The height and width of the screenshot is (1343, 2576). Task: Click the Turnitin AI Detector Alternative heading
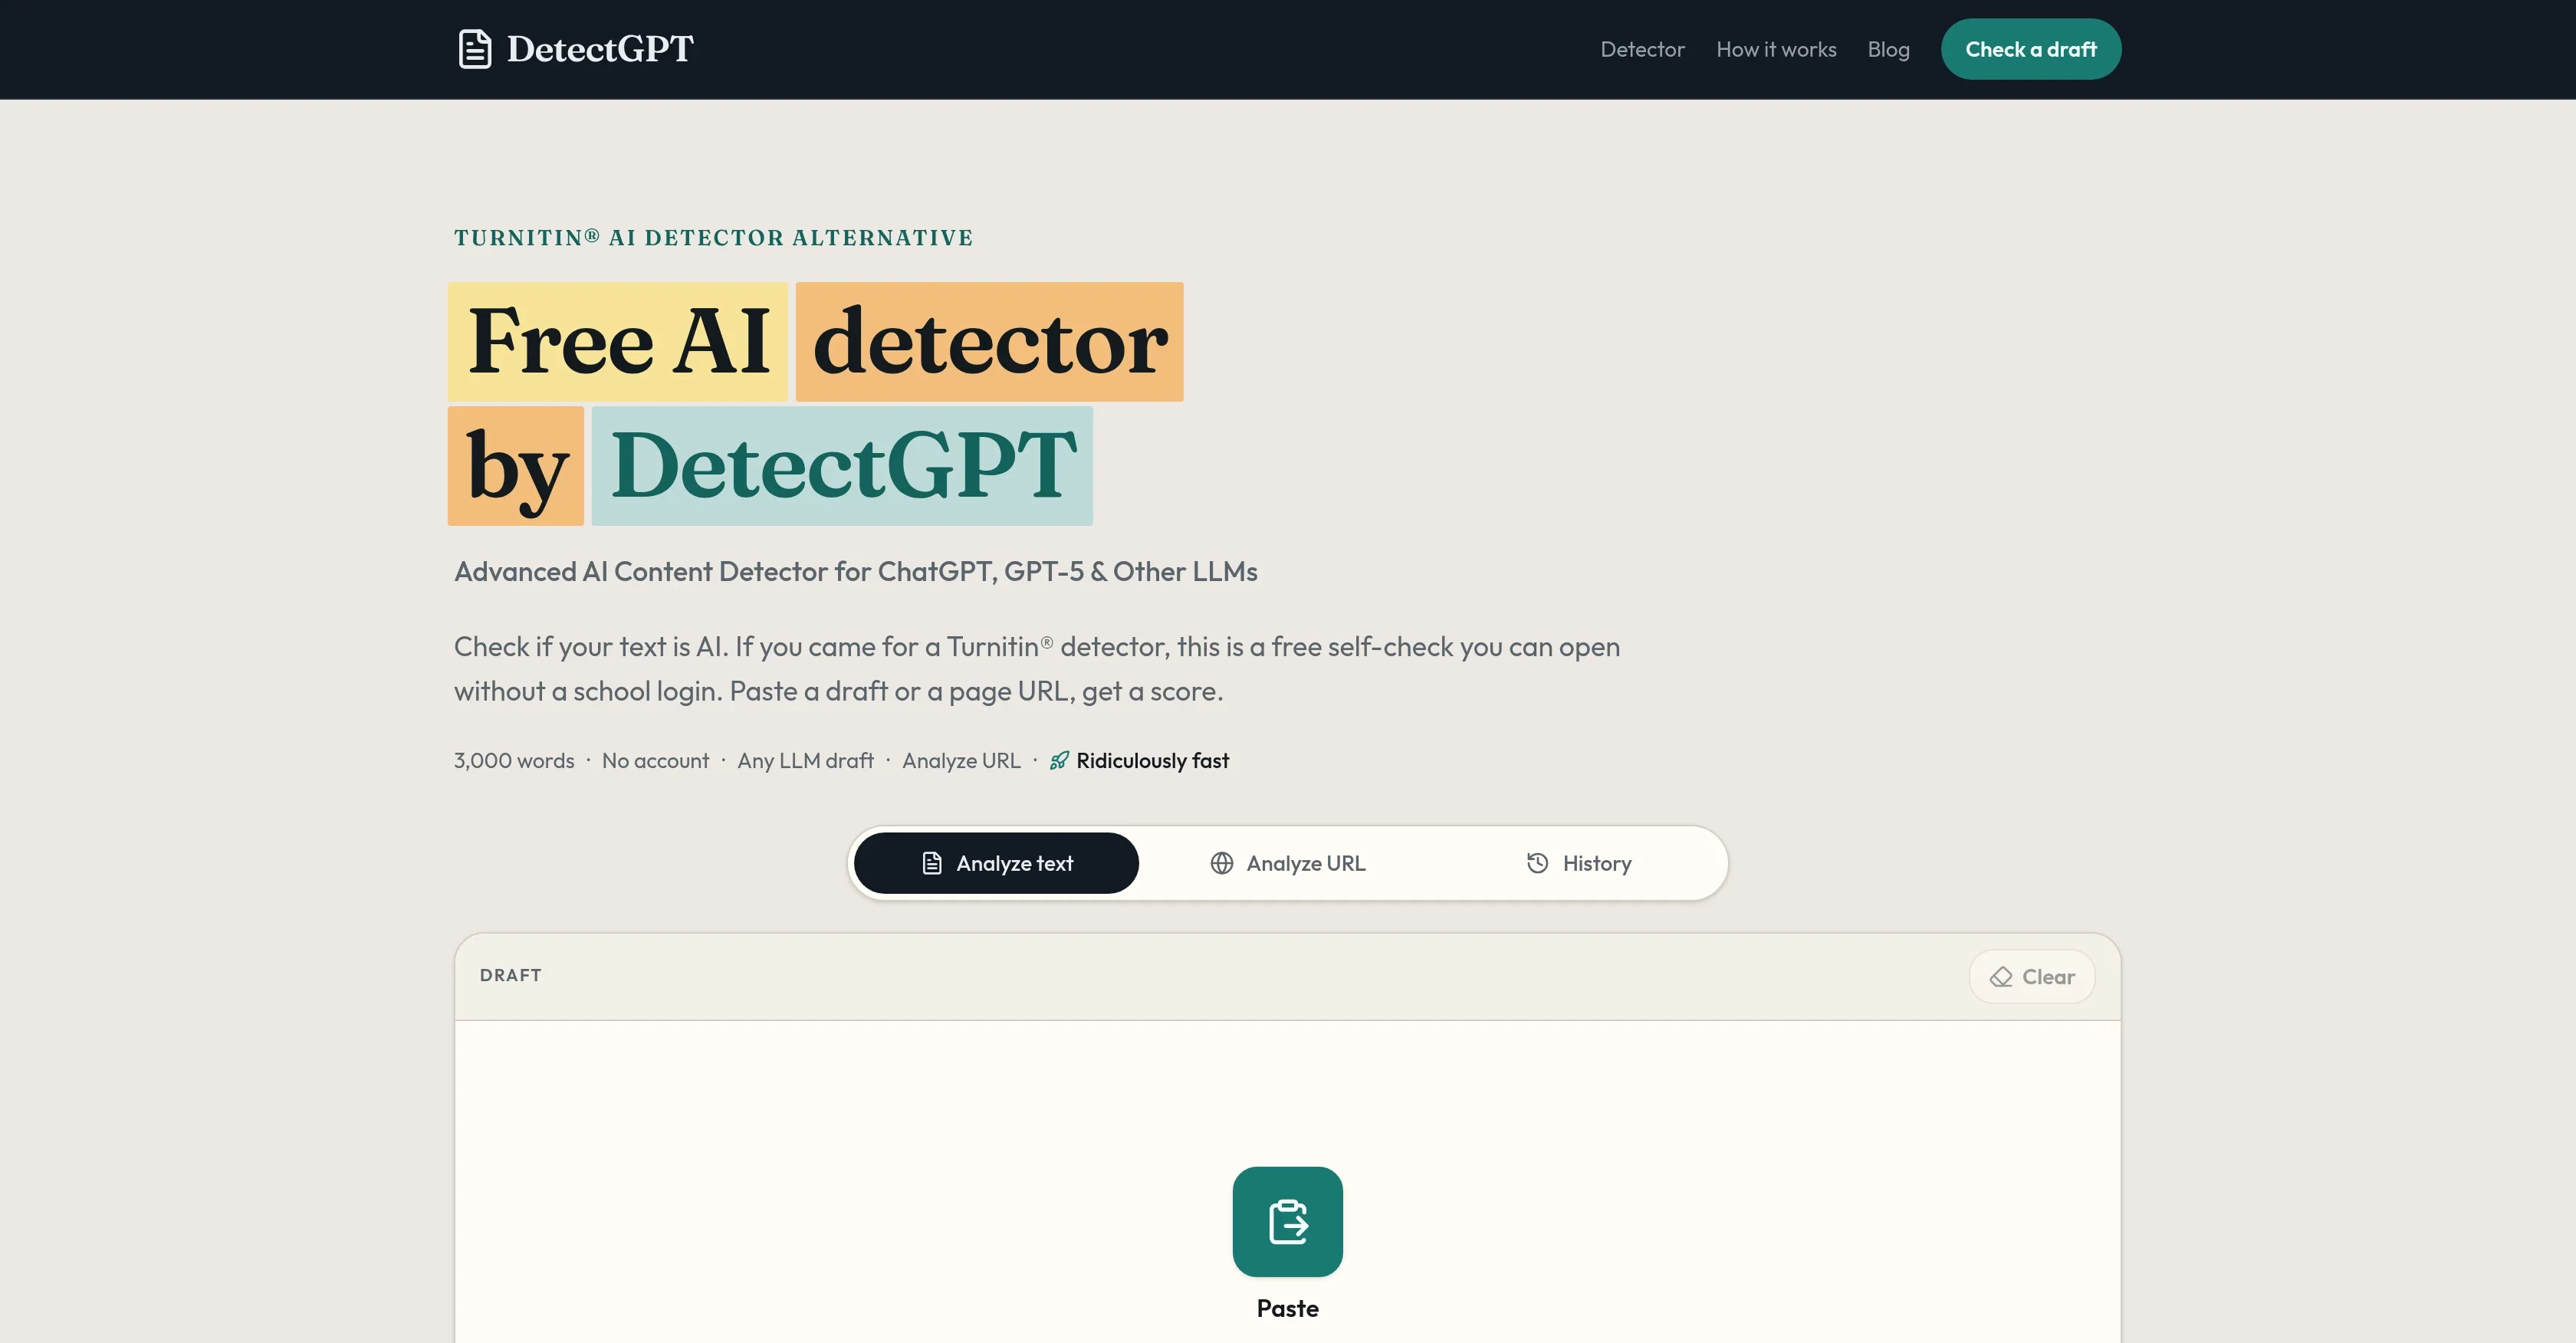pos(713,238)
